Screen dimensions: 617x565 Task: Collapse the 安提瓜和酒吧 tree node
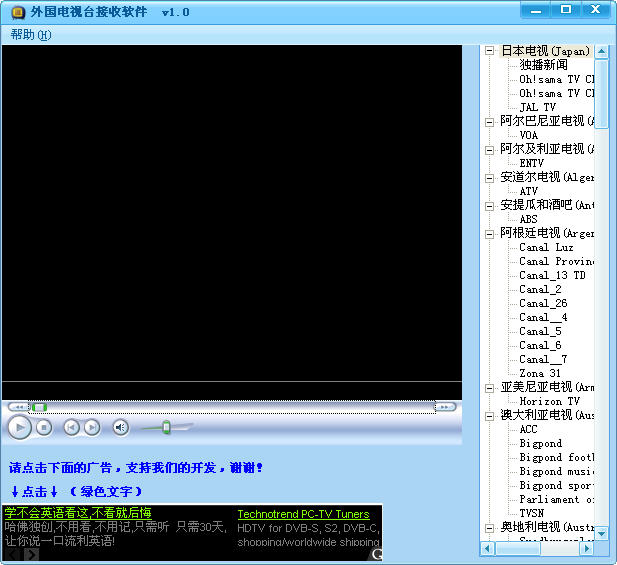490,206
